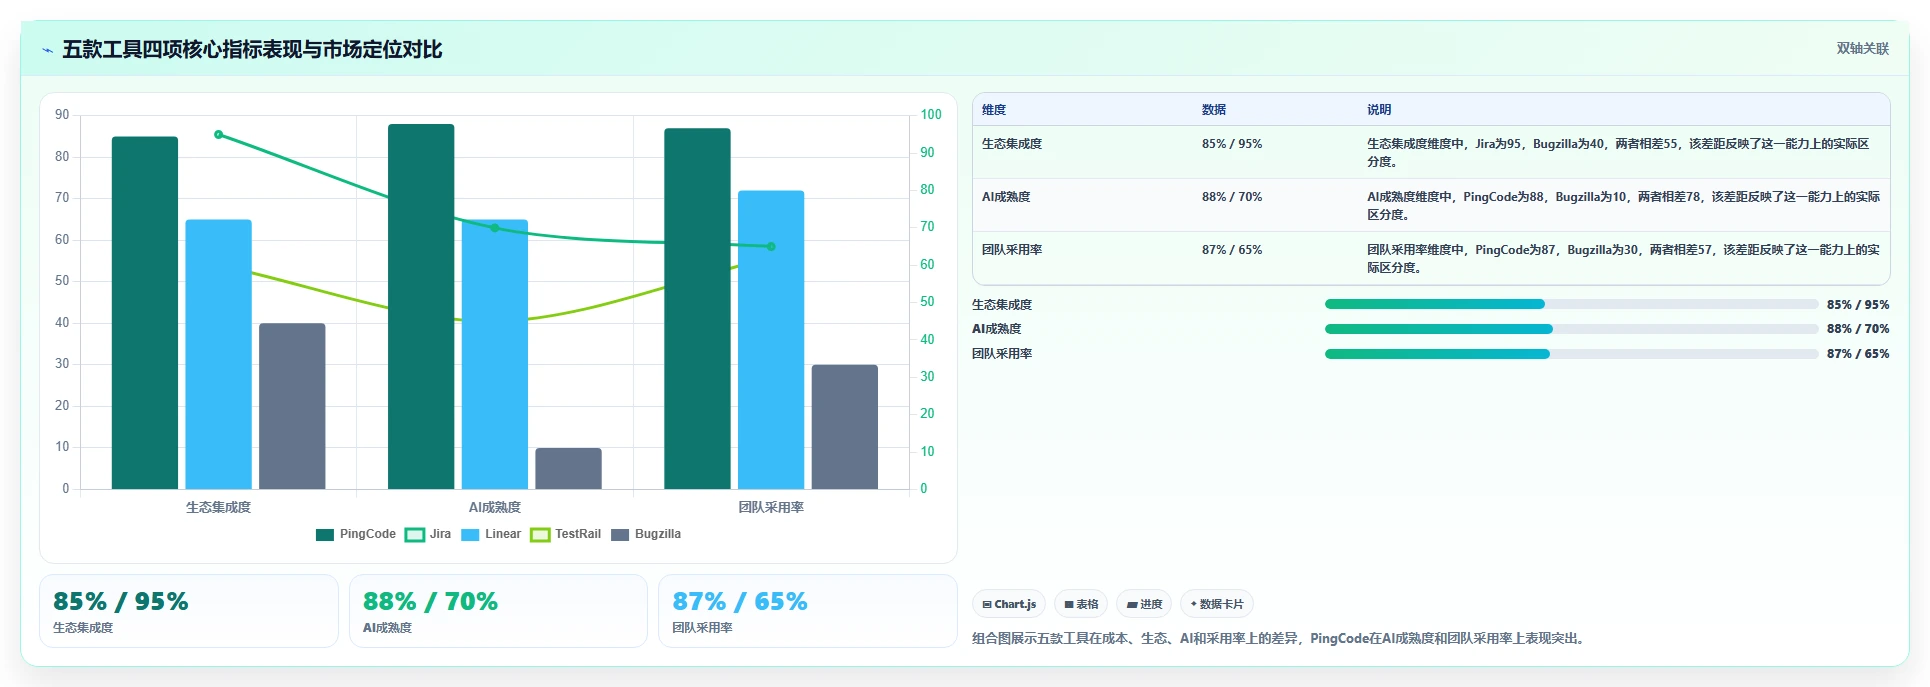
Task: Click the 87% / 65% value beside progress bar
Action: 1858,354
